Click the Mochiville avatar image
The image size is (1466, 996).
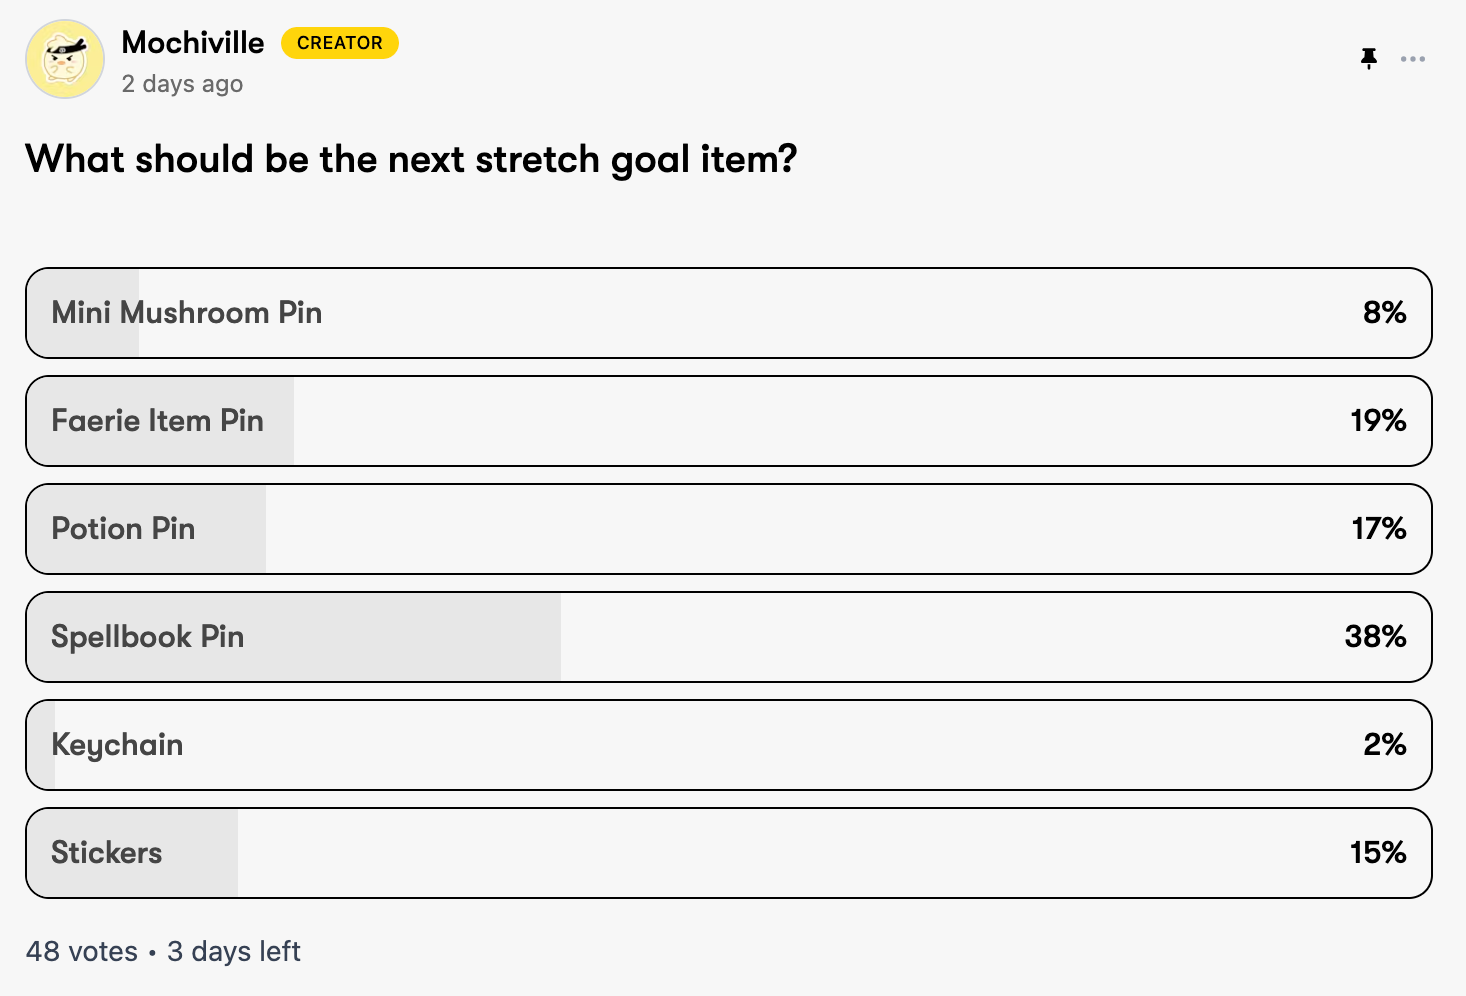(65, 59)
